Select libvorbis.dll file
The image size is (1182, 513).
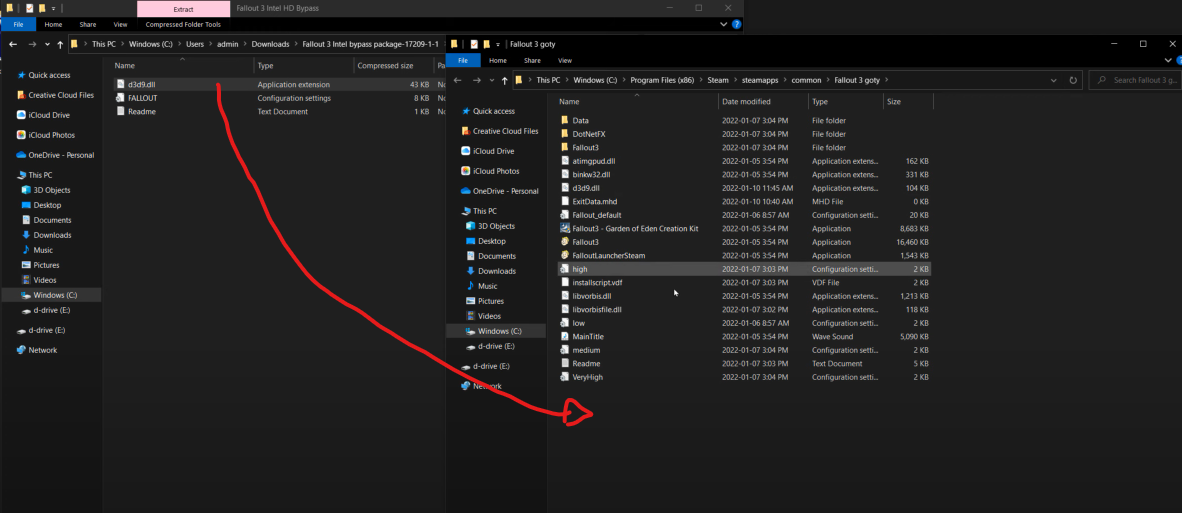point(592,297)
